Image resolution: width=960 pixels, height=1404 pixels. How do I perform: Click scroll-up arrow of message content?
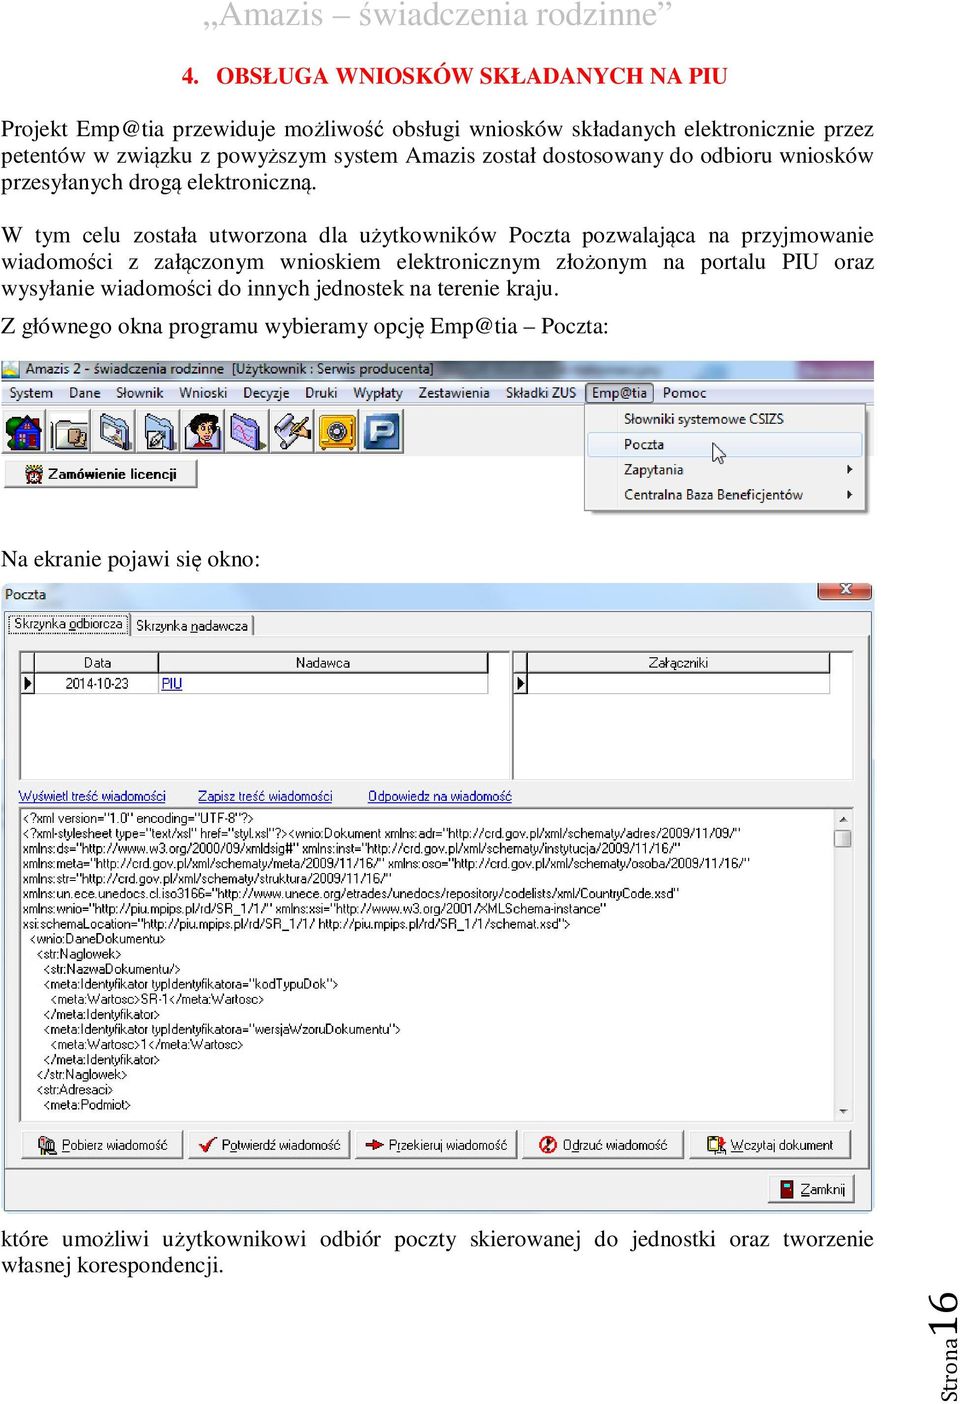click(x=843, y=818)
